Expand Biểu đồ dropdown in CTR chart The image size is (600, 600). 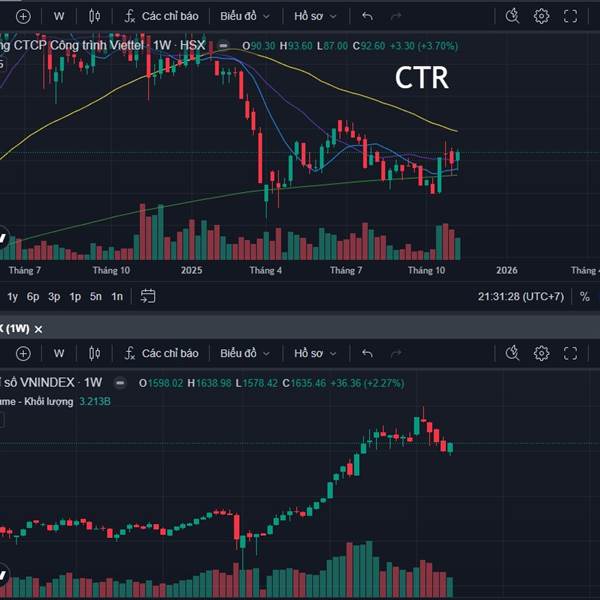click(x=245, y=16)
